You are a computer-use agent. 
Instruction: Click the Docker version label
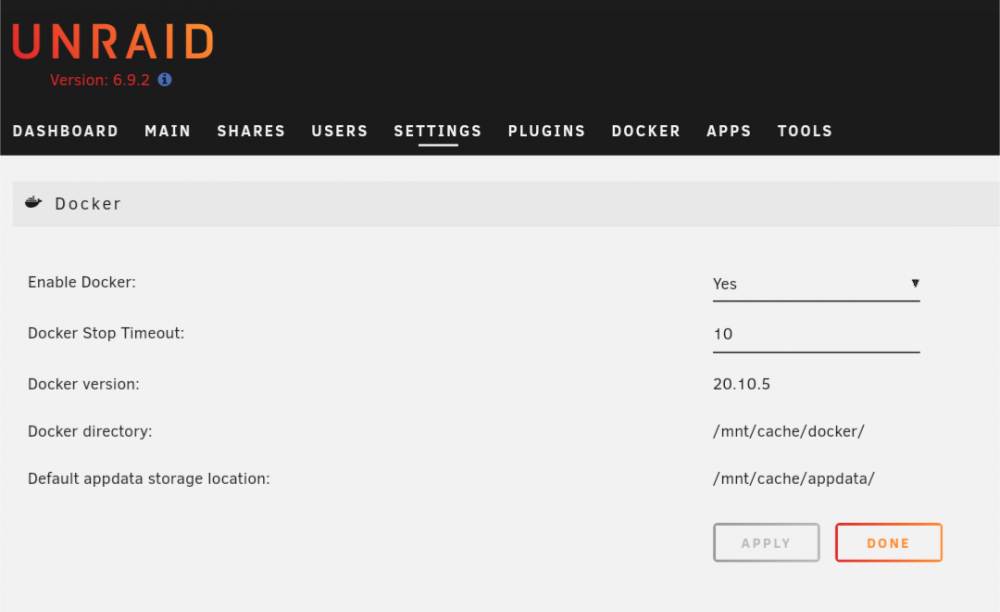point(84,384)
